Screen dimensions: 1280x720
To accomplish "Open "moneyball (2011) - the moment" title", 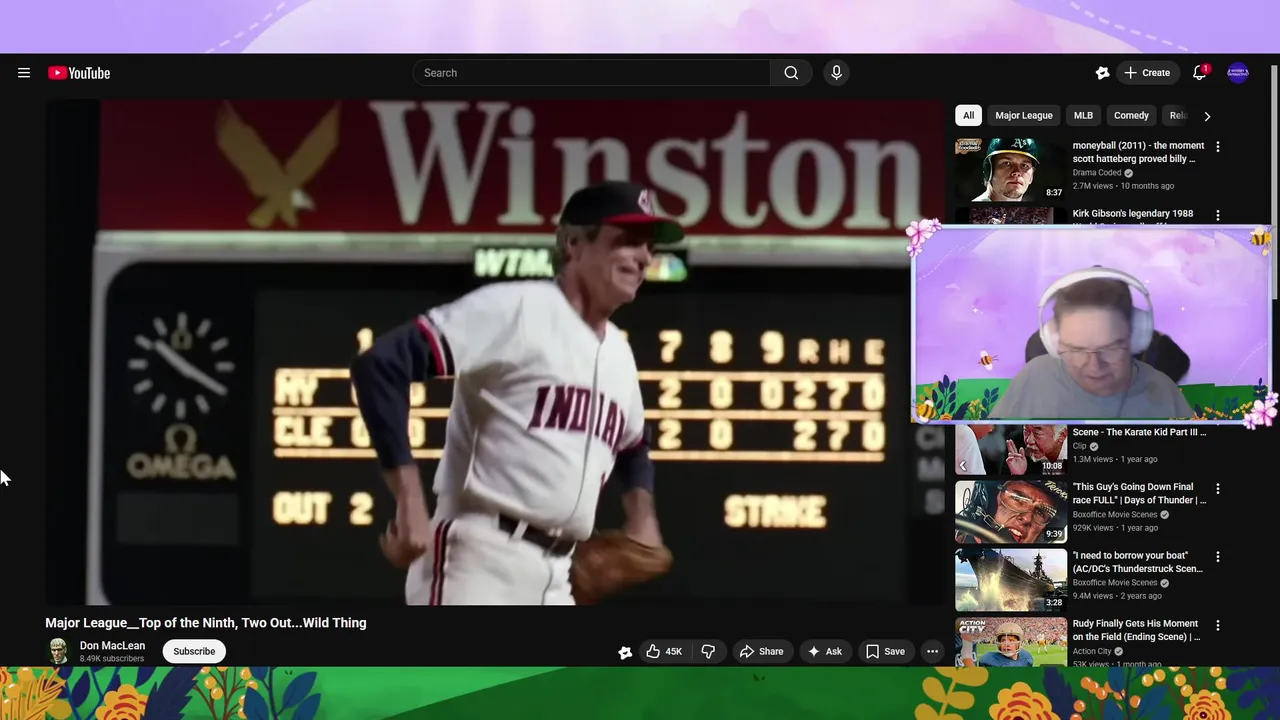I will tap(1138, 152).
